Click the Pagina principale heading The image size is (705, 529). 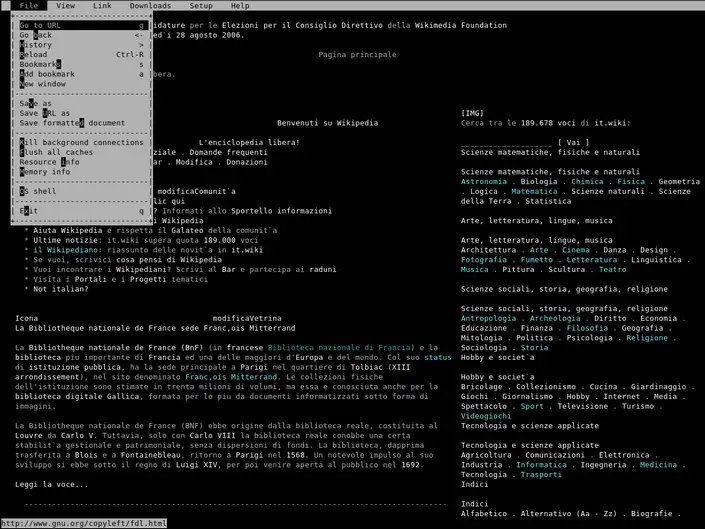(357, 54)
